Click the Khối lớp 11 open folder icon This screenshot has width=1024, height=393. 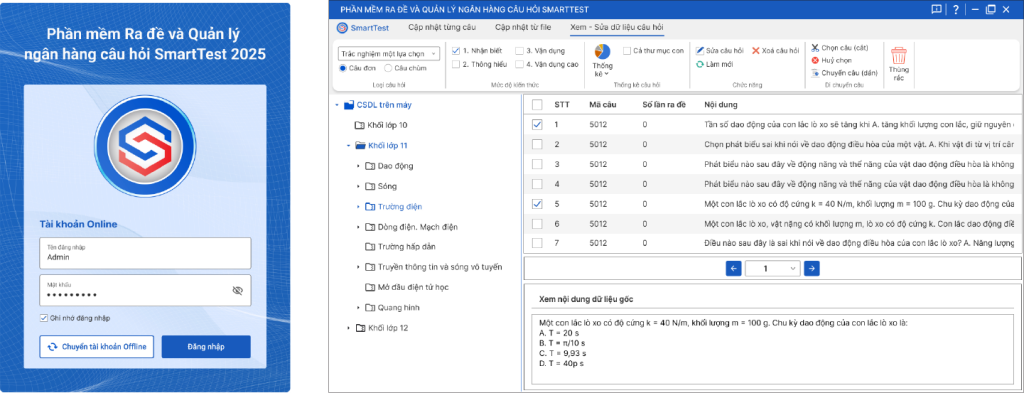tap(359, 146)
